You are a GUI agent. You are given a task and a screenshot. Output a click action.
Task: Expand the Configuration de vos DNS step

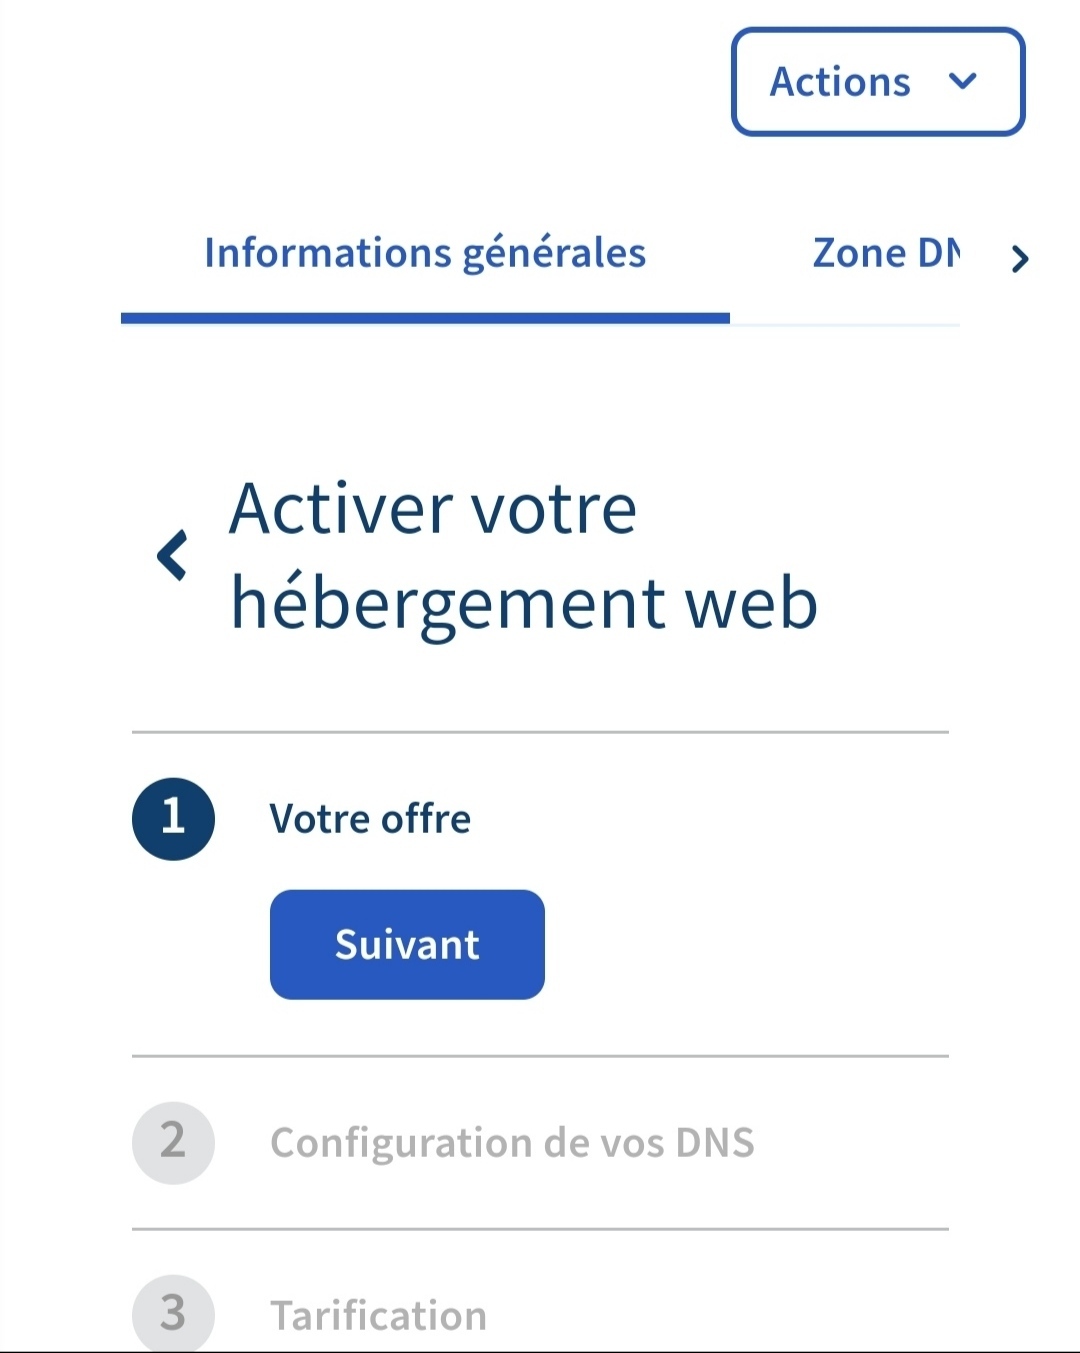pyautogui.click(x=512, y=1142)
